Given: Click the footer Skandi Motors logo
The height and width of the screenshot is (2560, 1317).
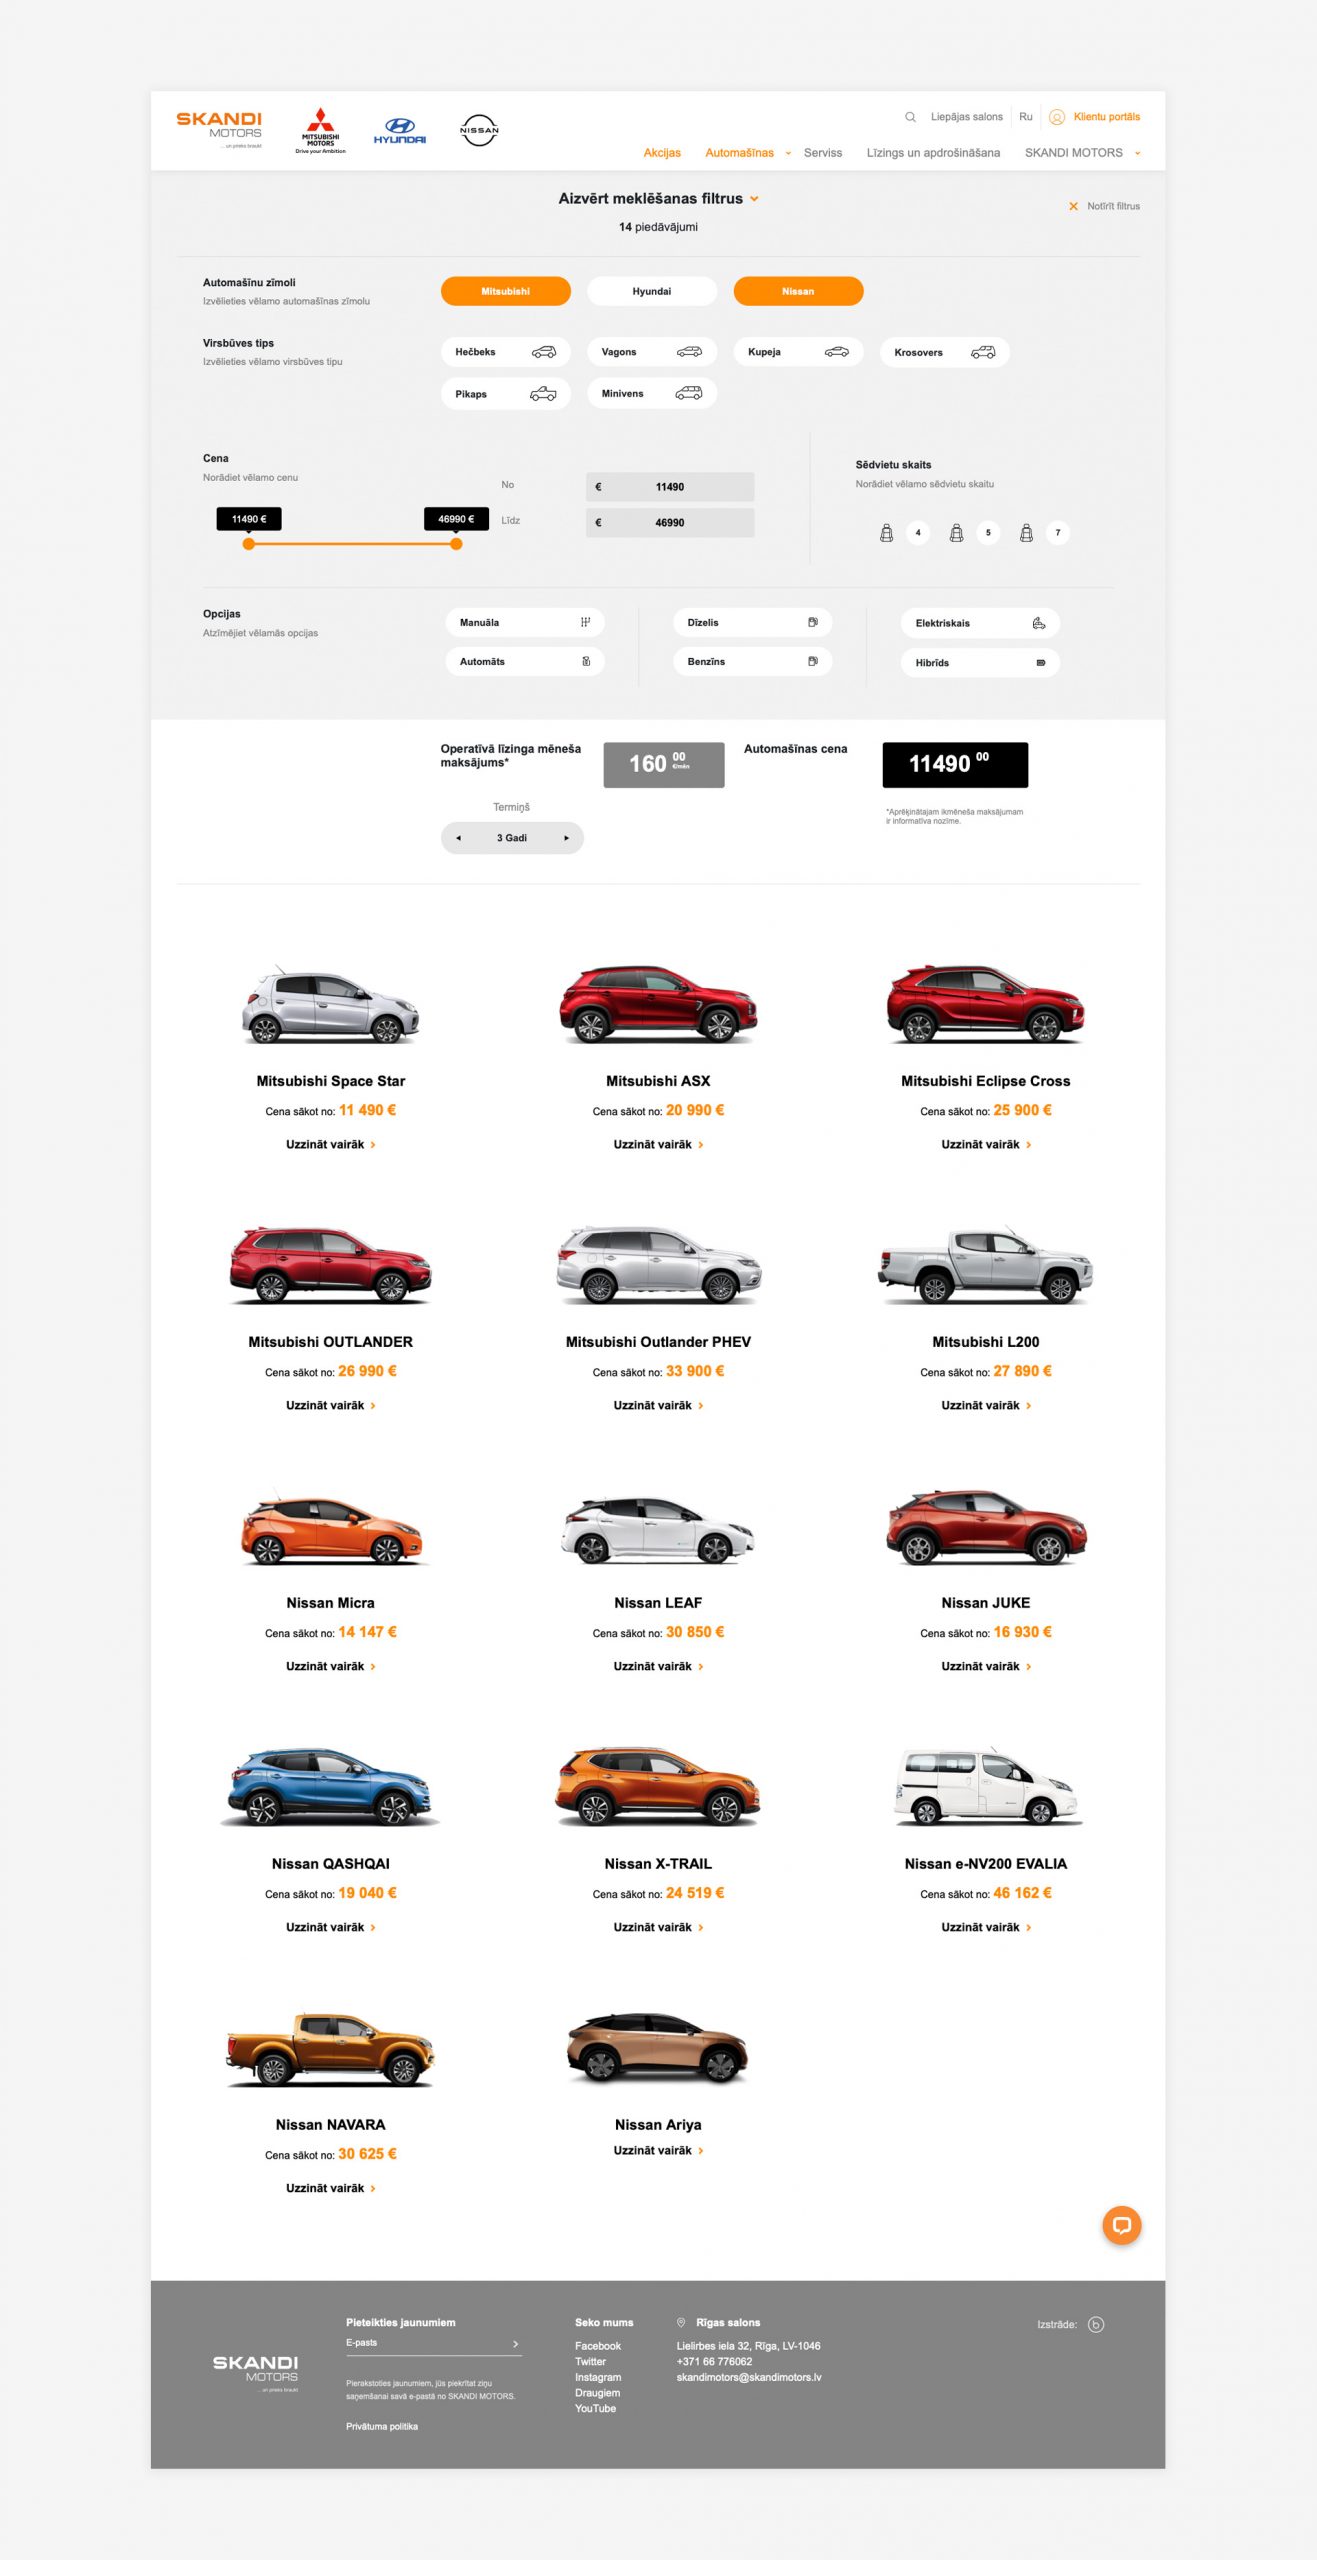Looking at the screenshot, I should 255,2373.
